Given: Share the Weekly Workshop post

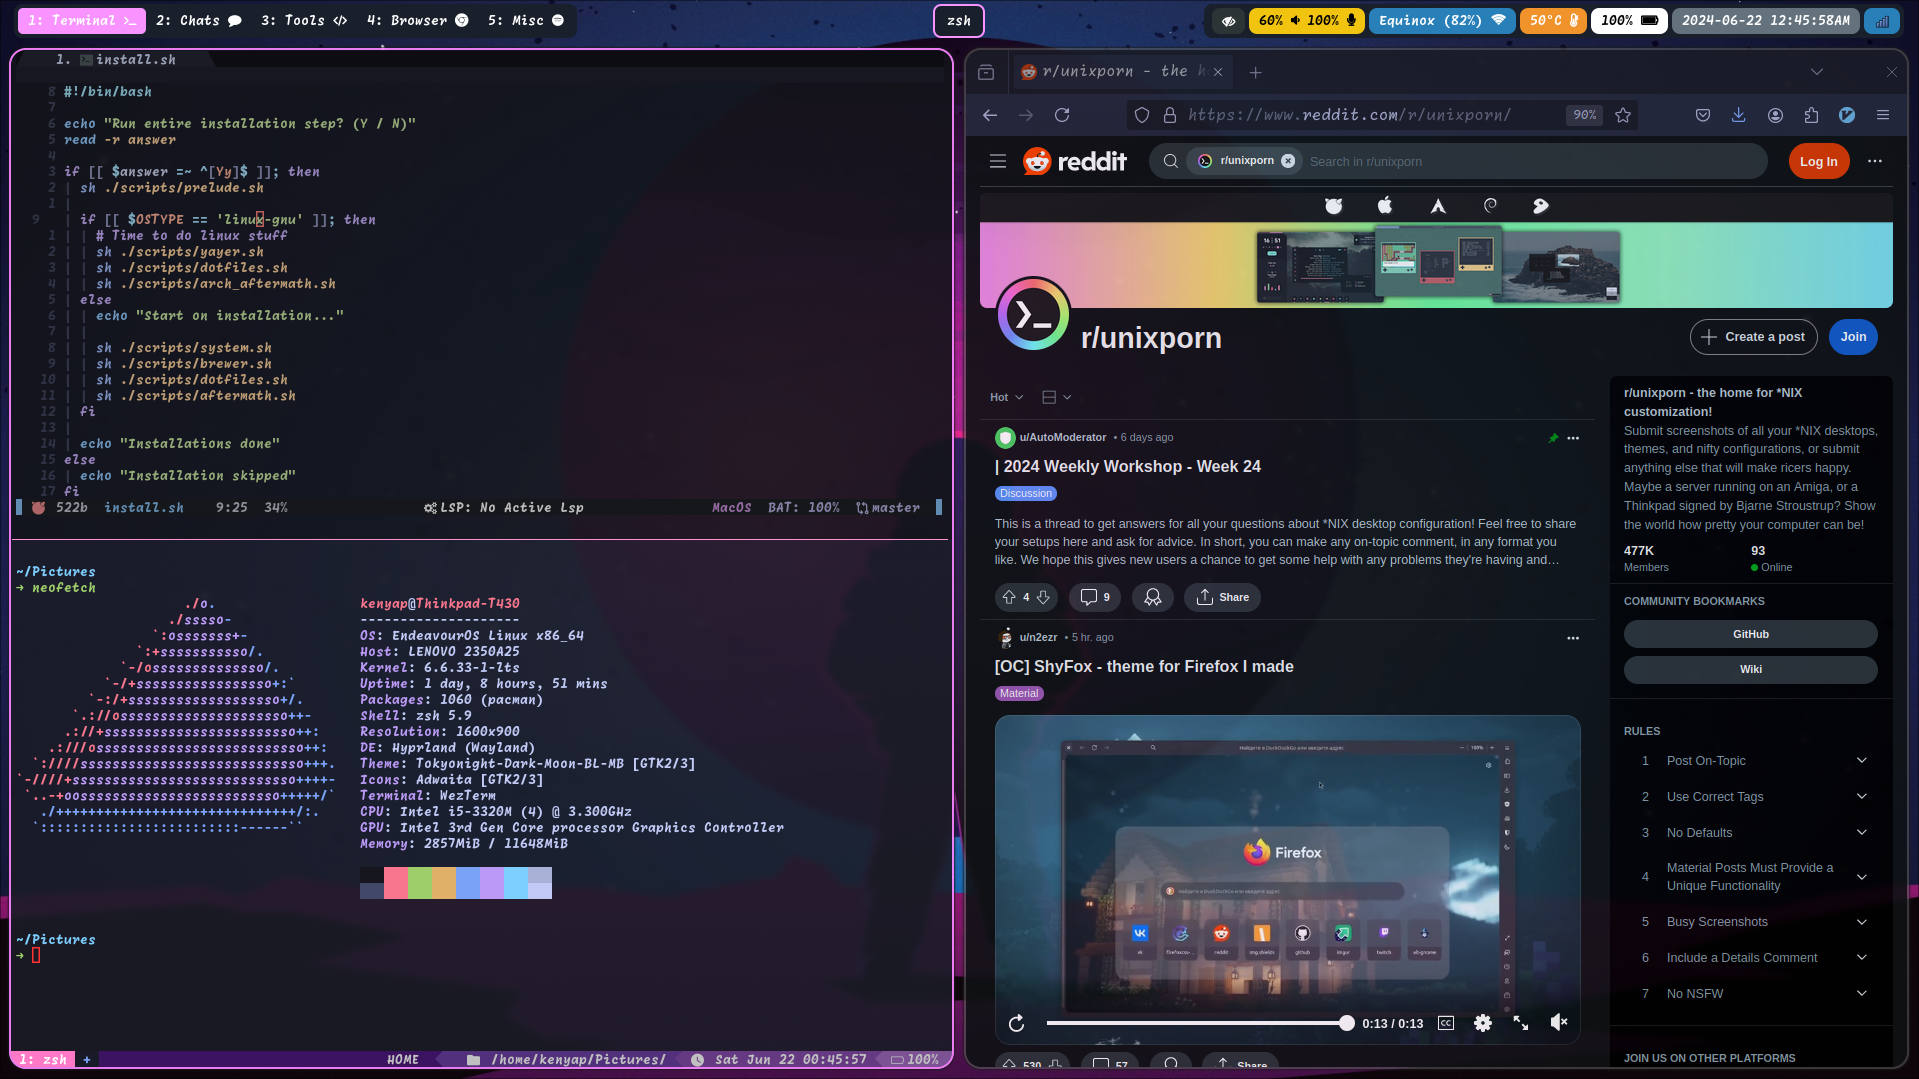Looking at the screenshot, I should (1222, 597).
